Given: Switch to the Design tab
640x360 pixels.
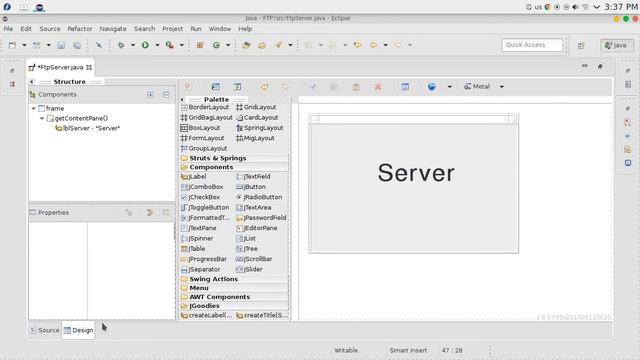Looking at the screenshot, I should pyautogui.click(x=78, y=330).
